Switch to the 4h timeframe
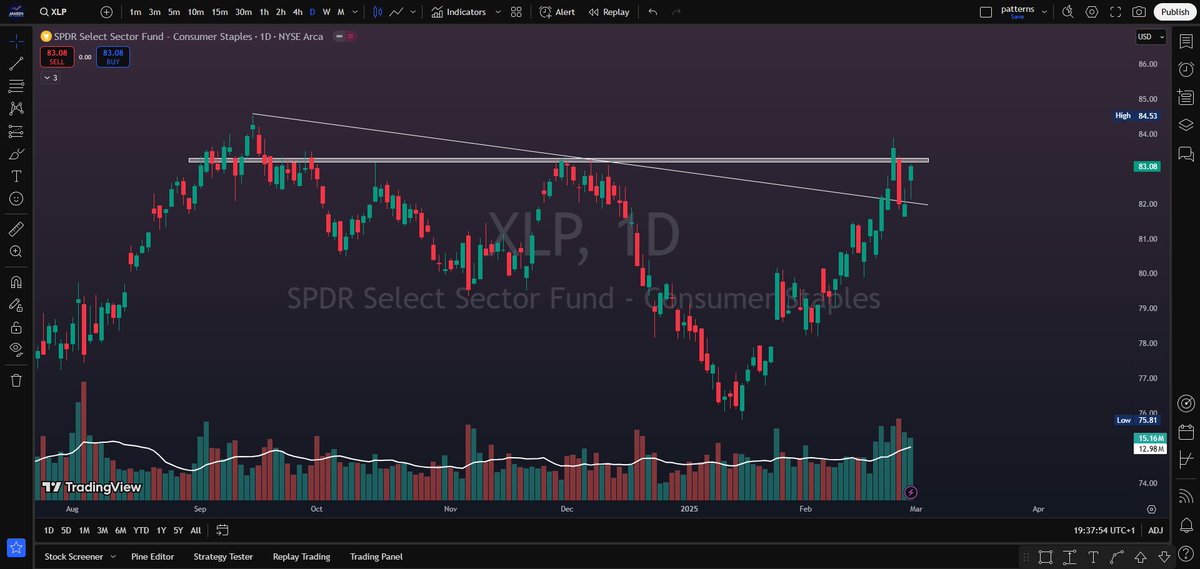This screenshot has height=569, width=1200. (x=297, y=12)
